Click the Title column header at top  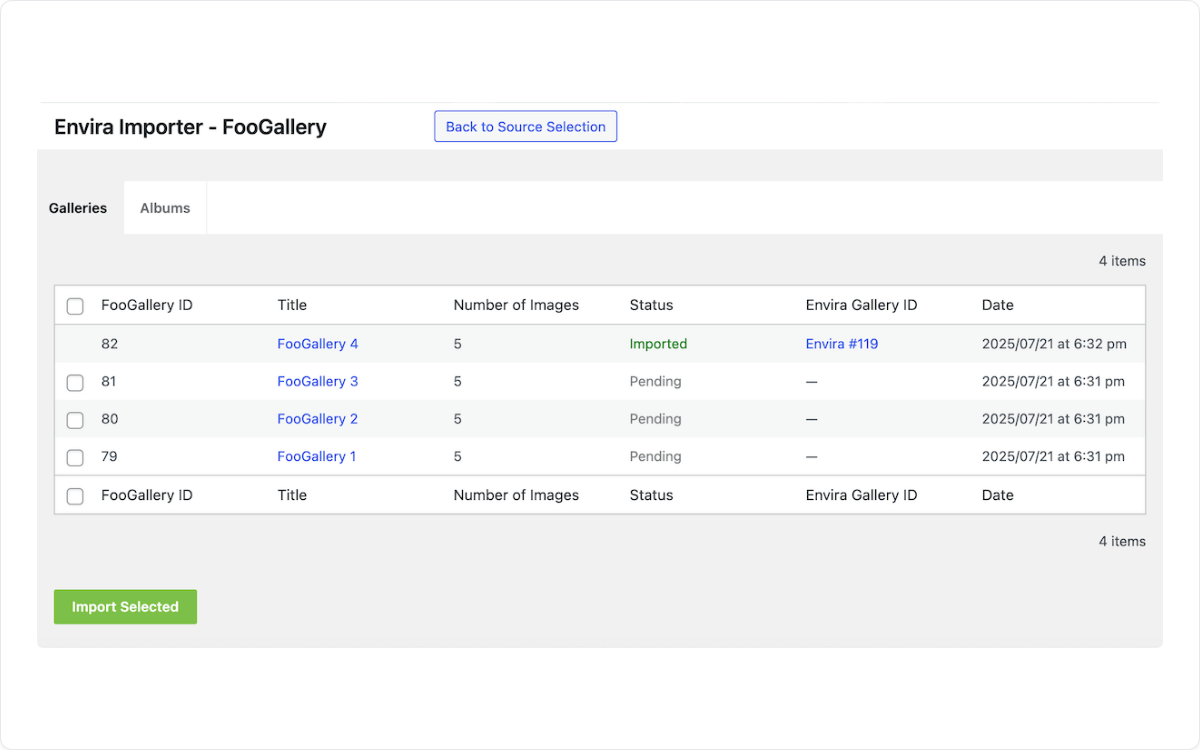[292, 305]
